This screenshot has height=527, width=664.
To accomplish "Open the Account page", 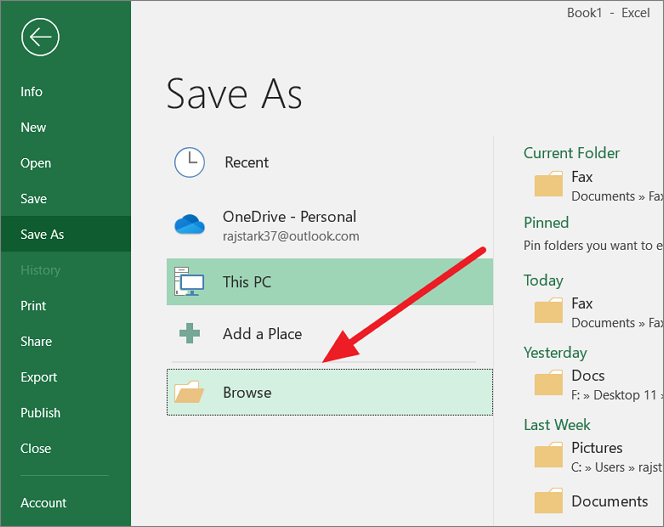I will click(x=66, y=502).
